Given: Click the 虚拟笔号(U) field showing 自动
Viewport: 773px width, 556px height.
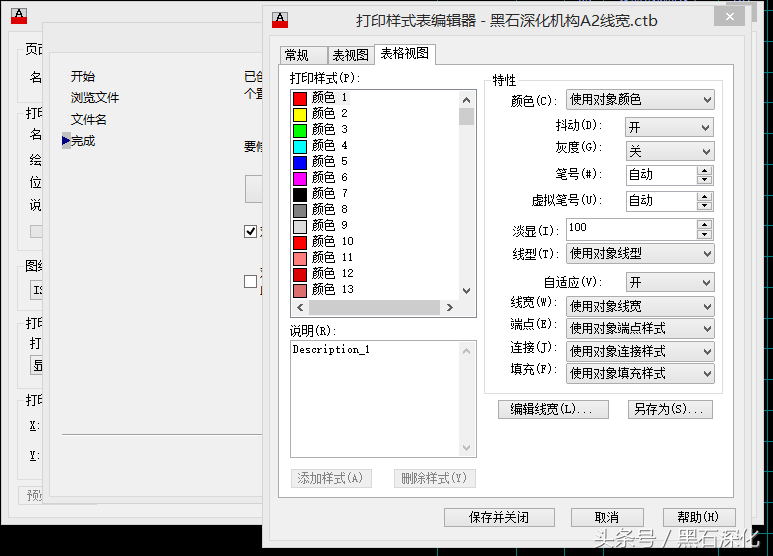Looking at the screenshot, I should point(661,201).
